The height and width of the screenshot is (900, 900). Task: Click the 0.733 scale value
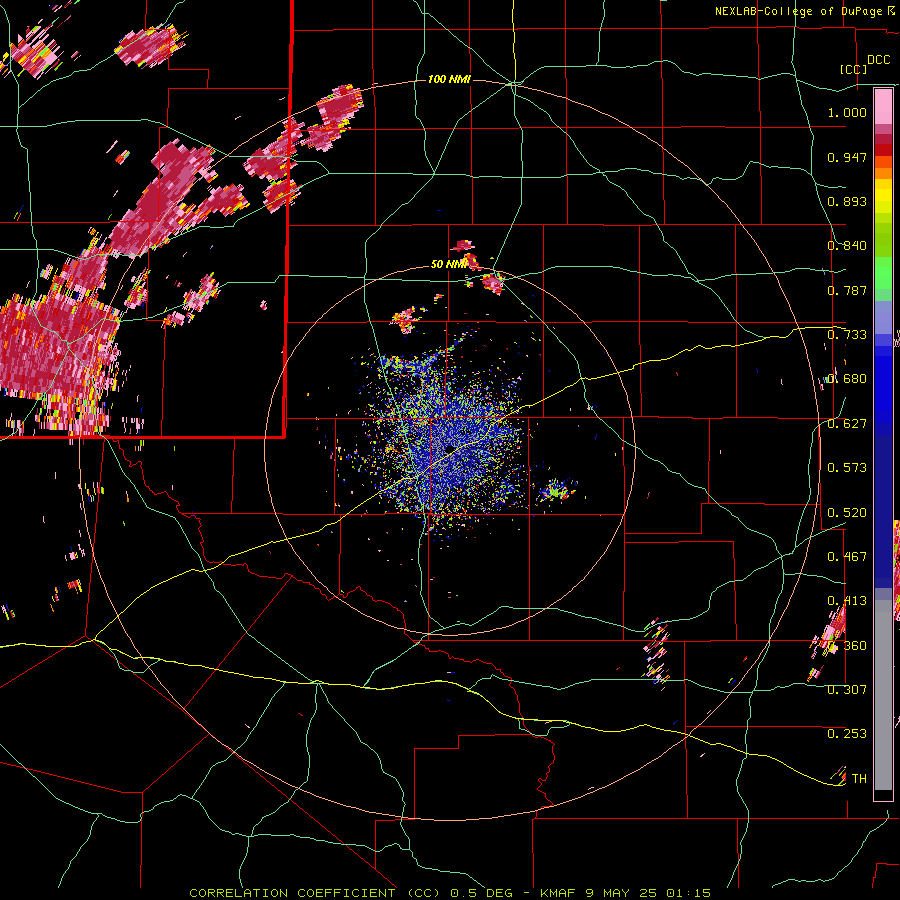coord(847,335)
